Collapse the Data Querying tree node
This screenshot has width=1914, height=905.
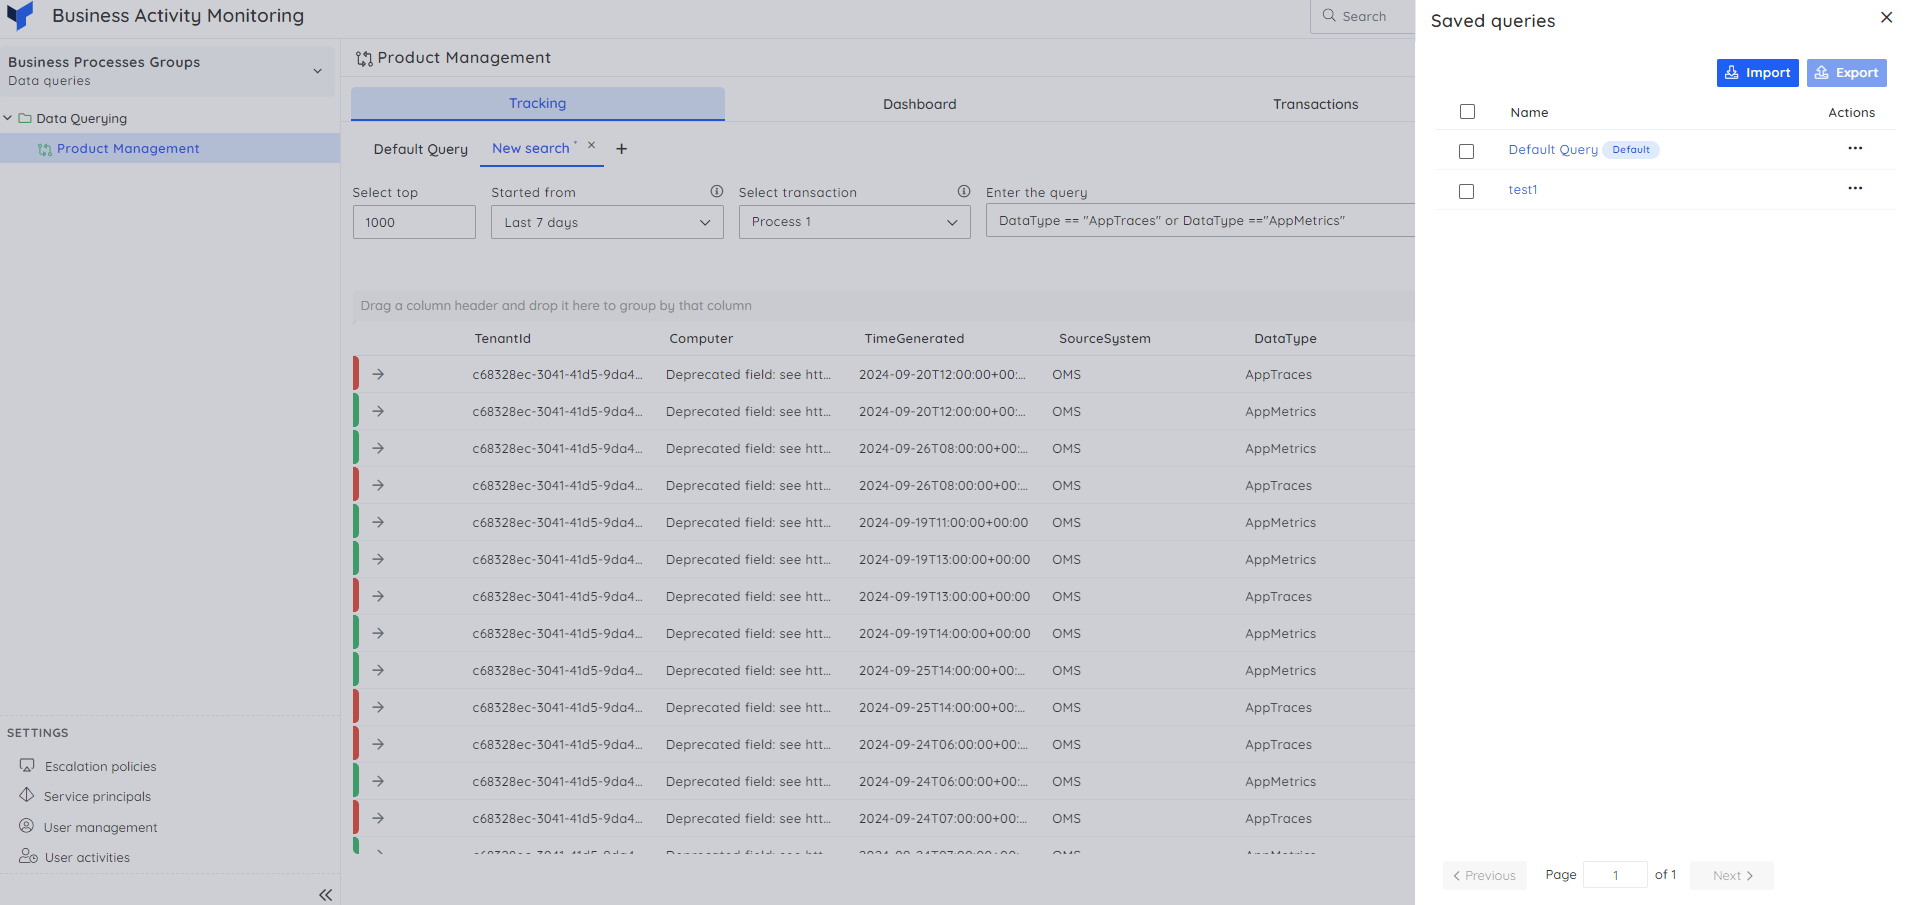(x=8, y=118)
